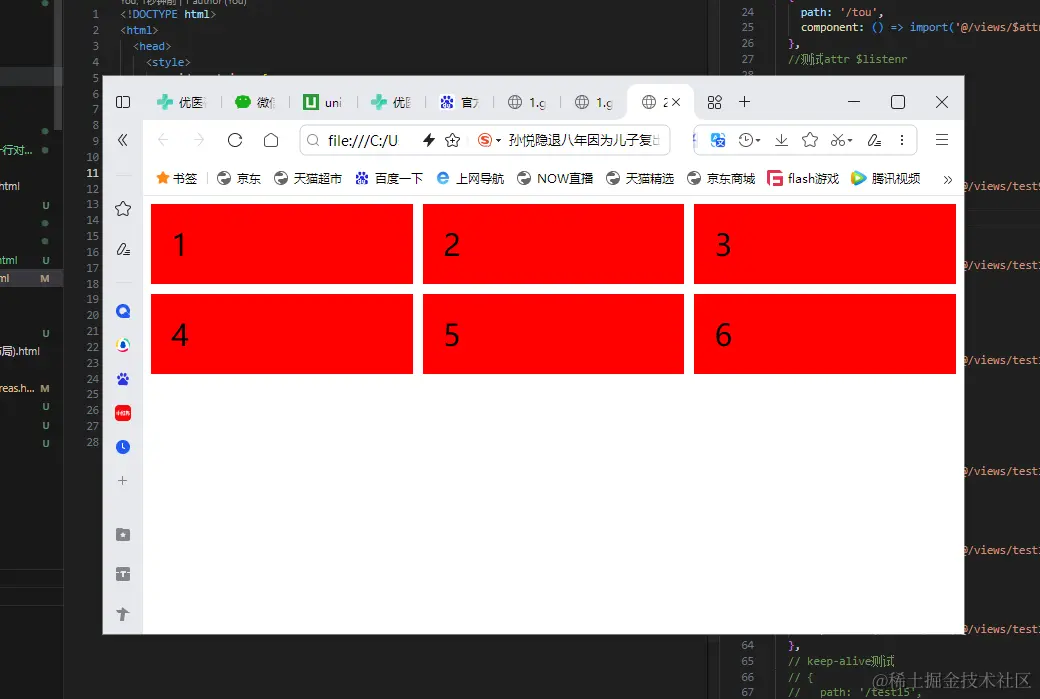
Task: Click the file:///C:/U address field
Action: (x=362, y=141)
